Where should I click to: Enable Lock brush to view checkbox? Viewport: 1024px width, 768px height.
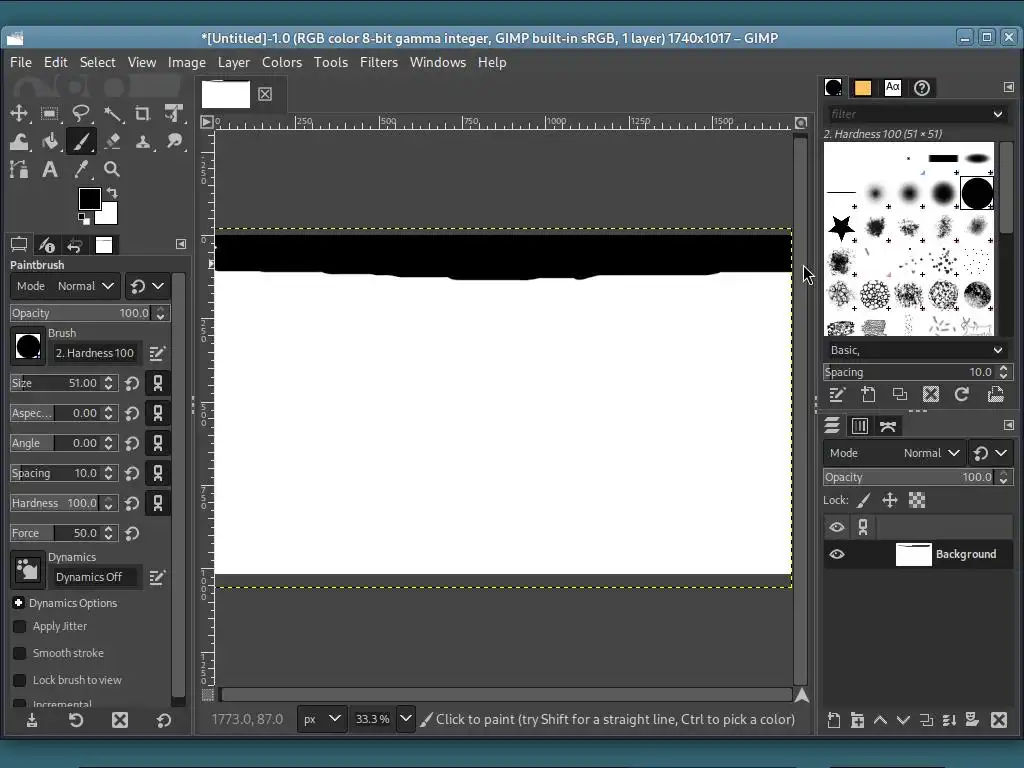pos(20,680)
